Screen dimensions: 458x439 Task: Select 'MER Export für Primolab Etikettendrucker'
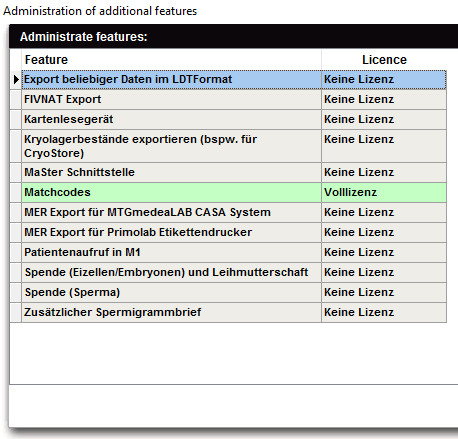coord(171,232)
